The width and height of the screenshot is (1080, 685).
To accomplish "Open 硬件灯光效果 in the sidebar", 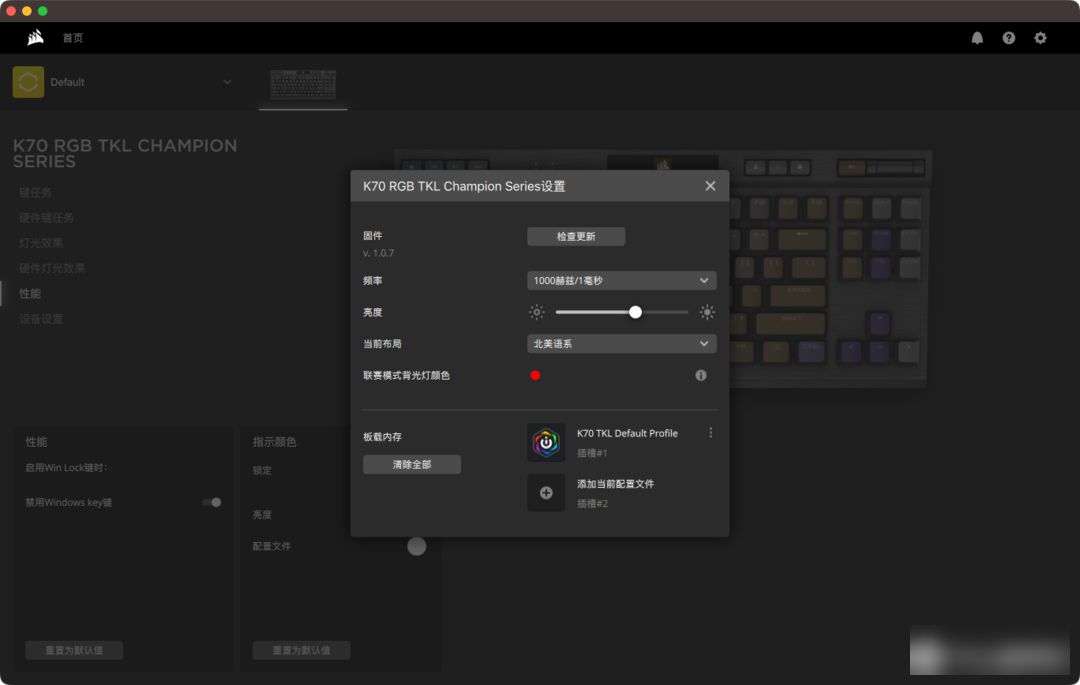I will 52,268.
